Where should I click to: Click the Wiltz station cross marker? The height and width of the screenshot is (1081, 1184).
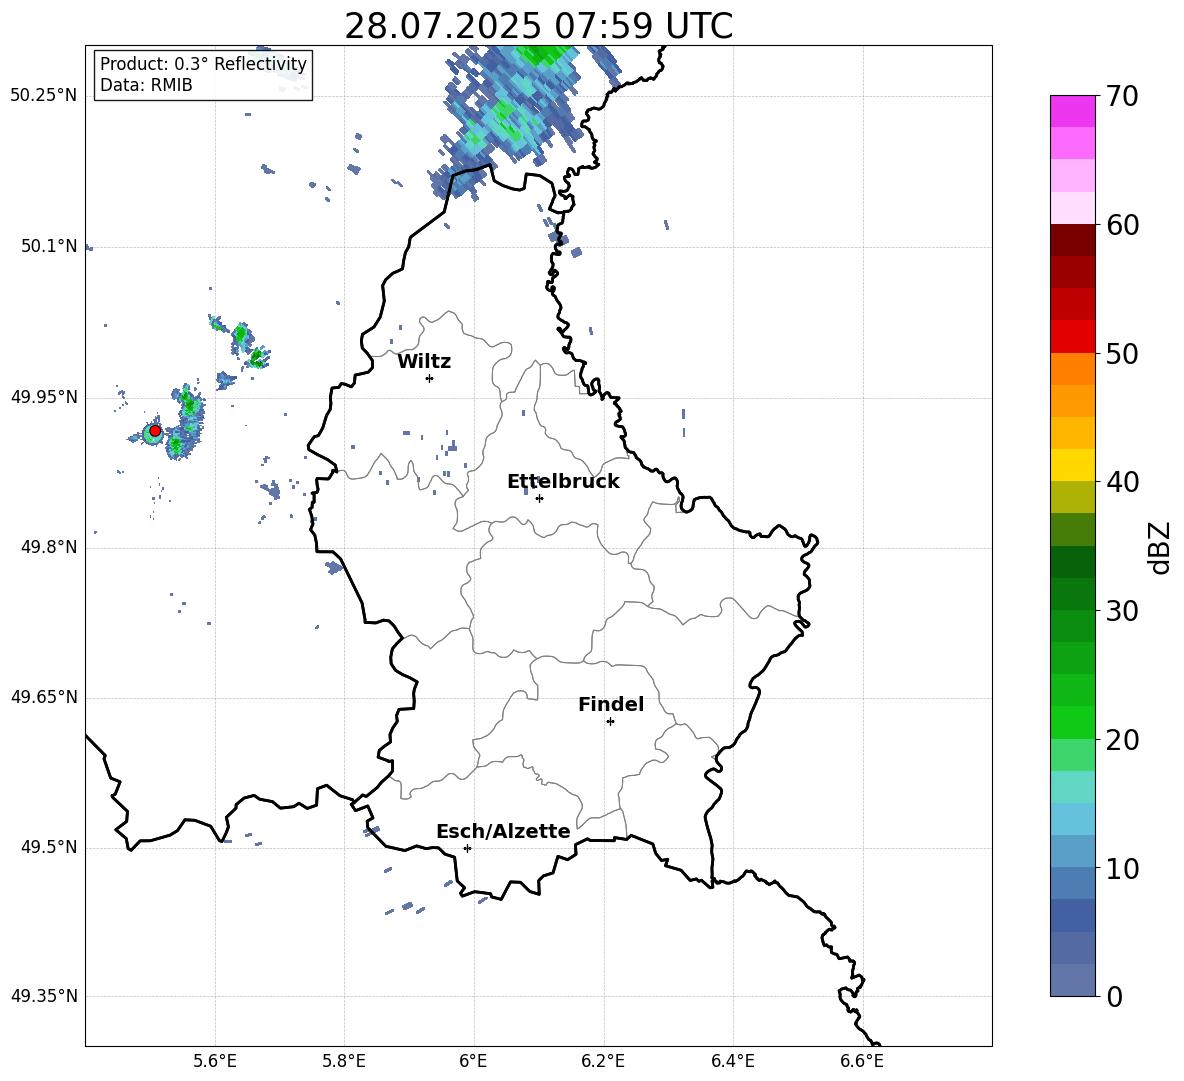tap(430, 378)
